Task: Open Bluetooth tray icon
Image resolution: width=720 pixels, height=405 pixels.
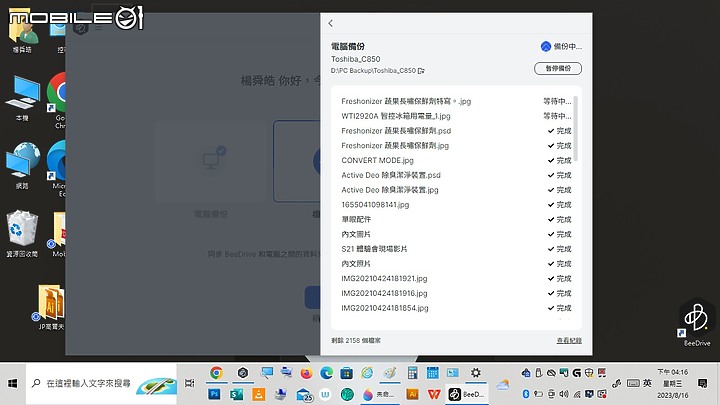Action: click(526, 394)
